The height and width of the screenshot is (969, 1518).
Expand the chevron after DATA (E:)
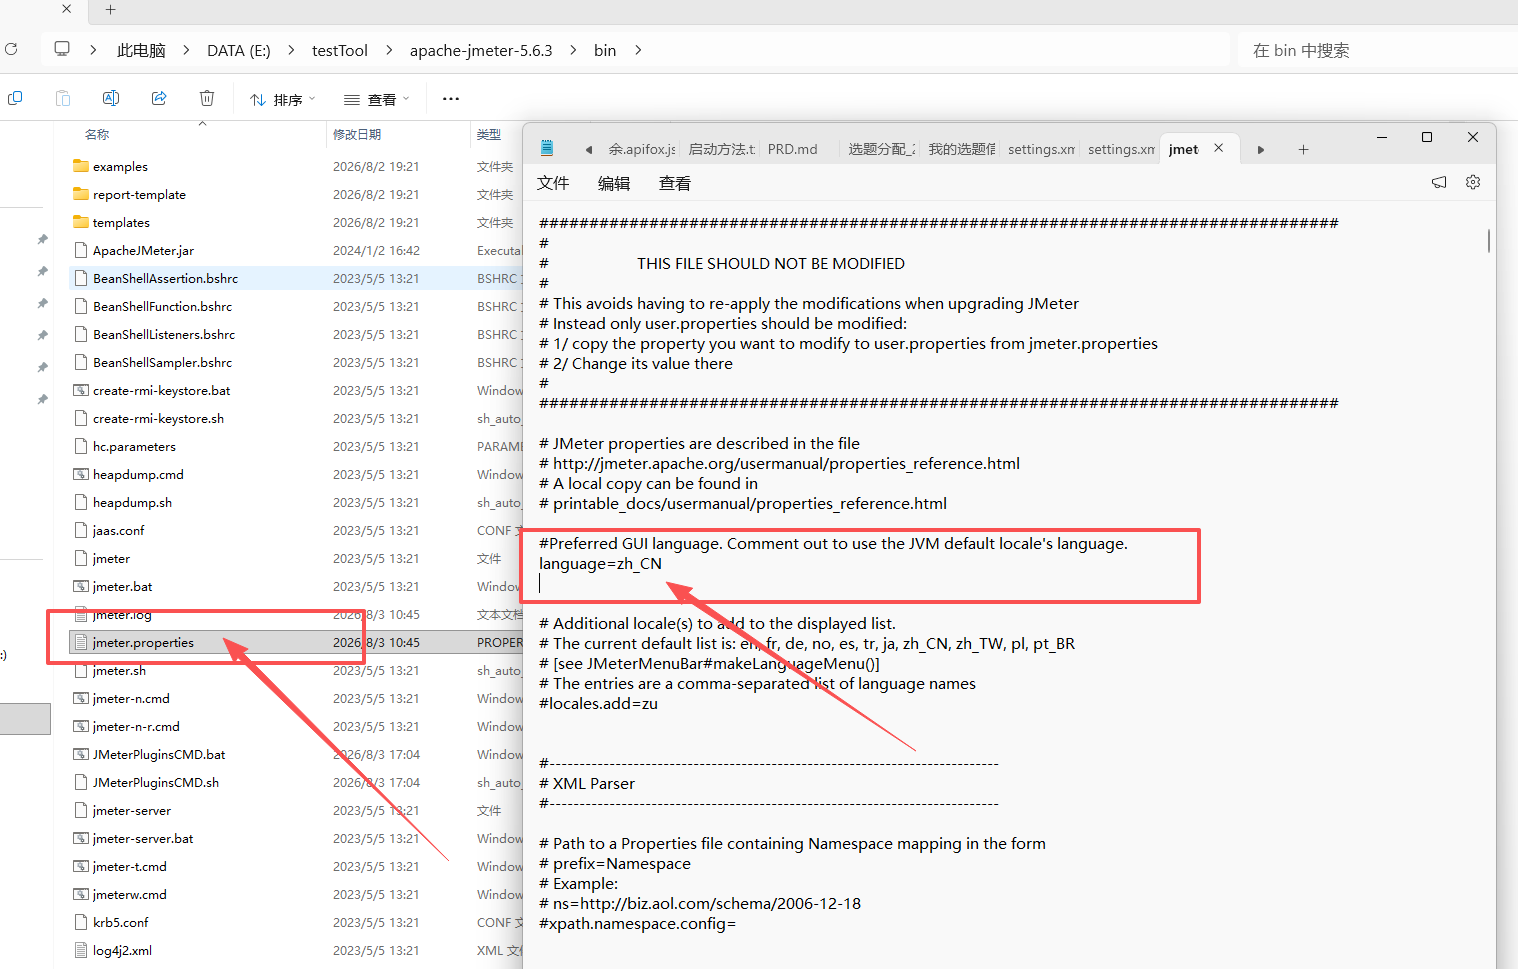pos(291,50)
